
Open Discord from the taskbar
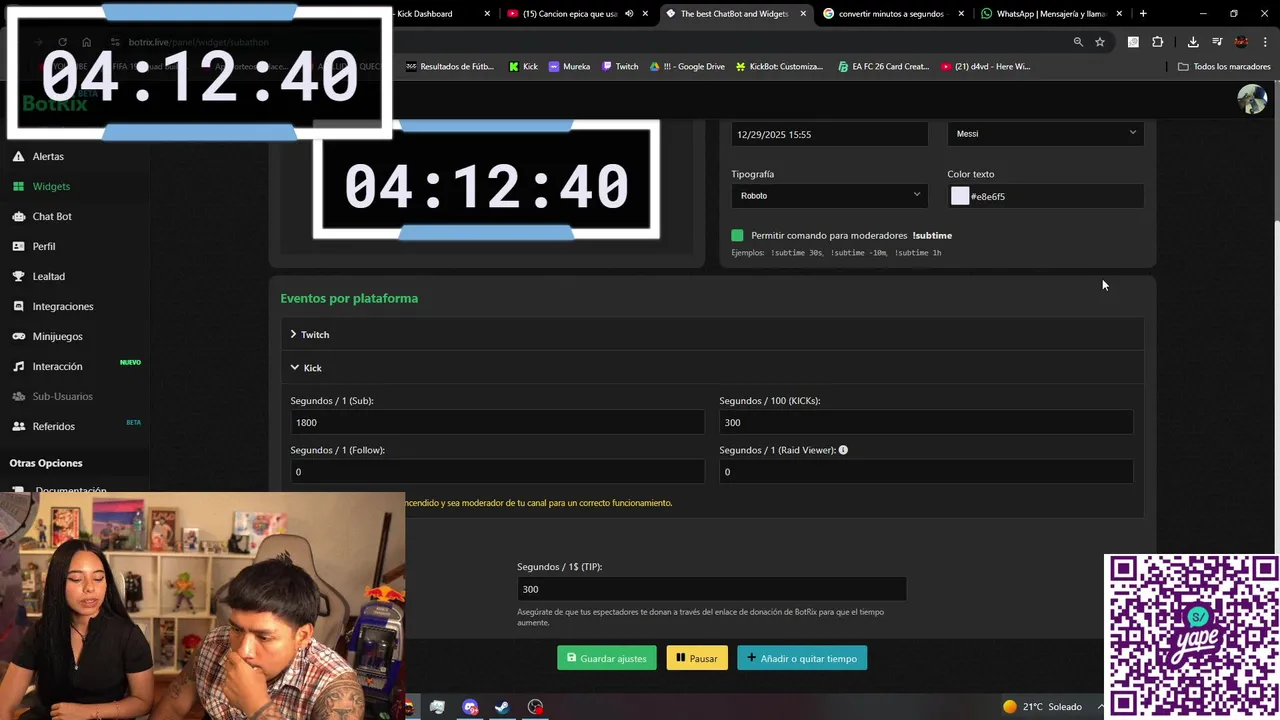pyautogui.click(x=470, y=707)
